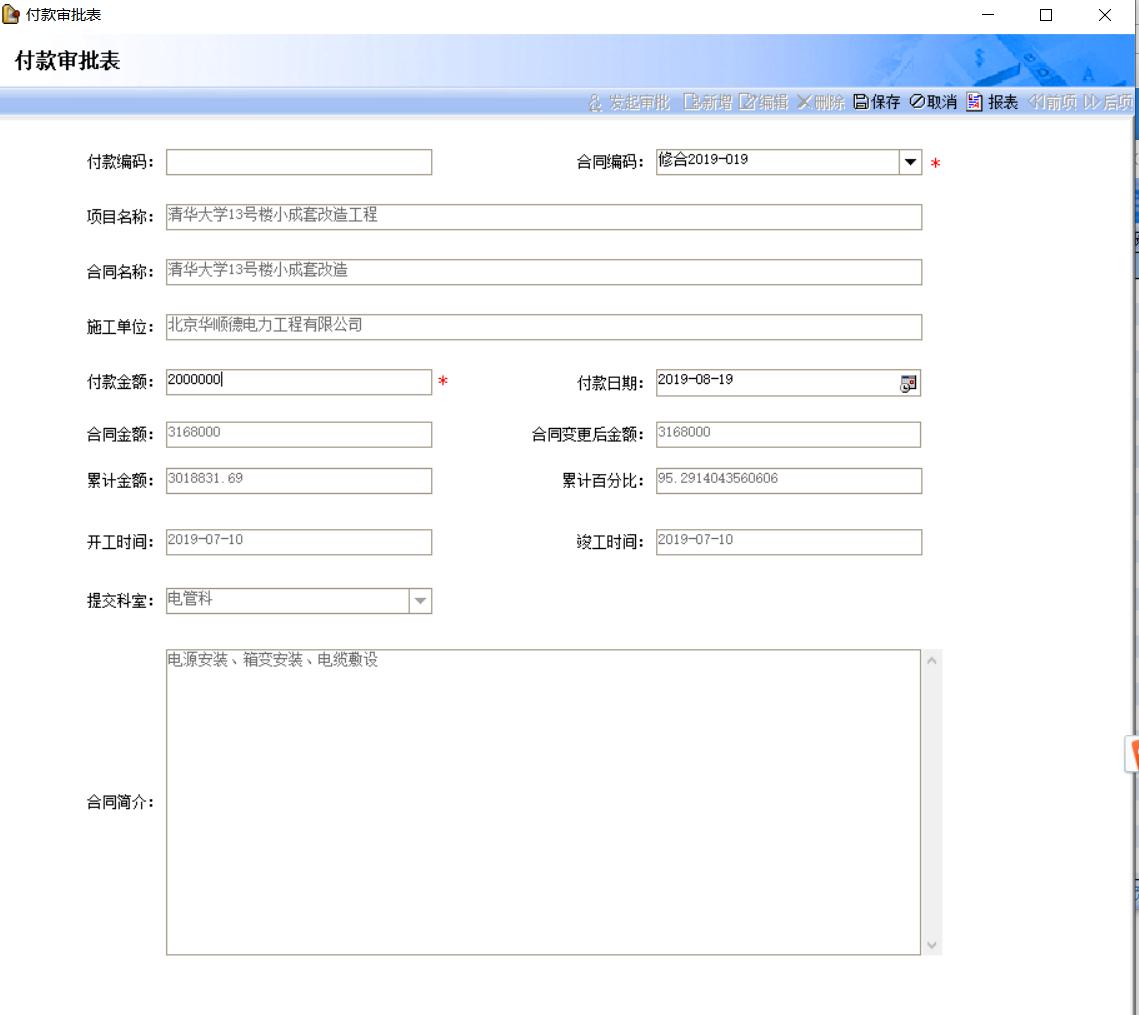The image size is (1139, 1015).
Task: Go to next record with 后项
Action: point(1092,102)
